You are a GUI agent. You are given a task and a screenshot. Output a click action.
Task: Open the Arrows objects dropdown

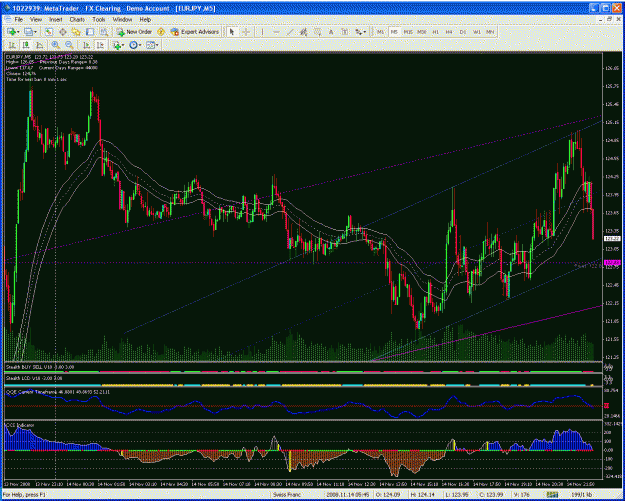point(360,32)
